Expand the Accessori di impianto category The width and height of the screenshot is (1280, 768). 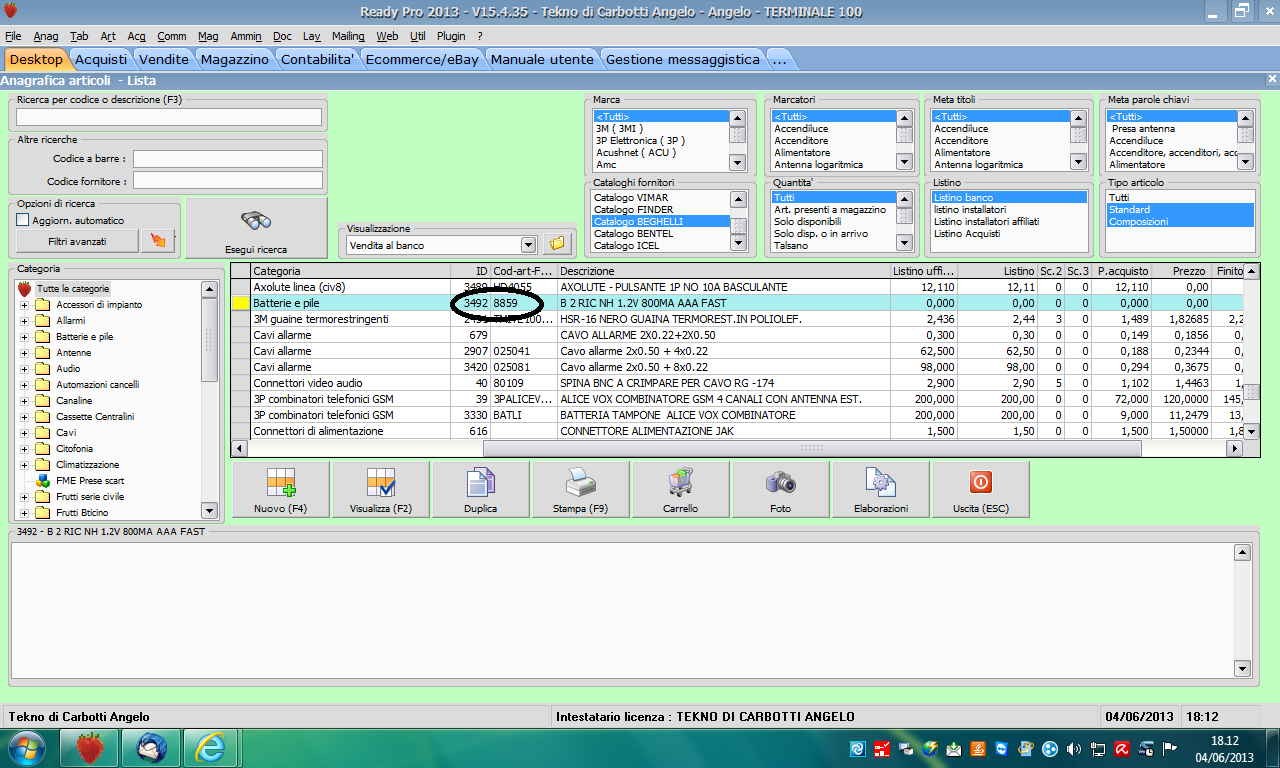pos(24,305)
